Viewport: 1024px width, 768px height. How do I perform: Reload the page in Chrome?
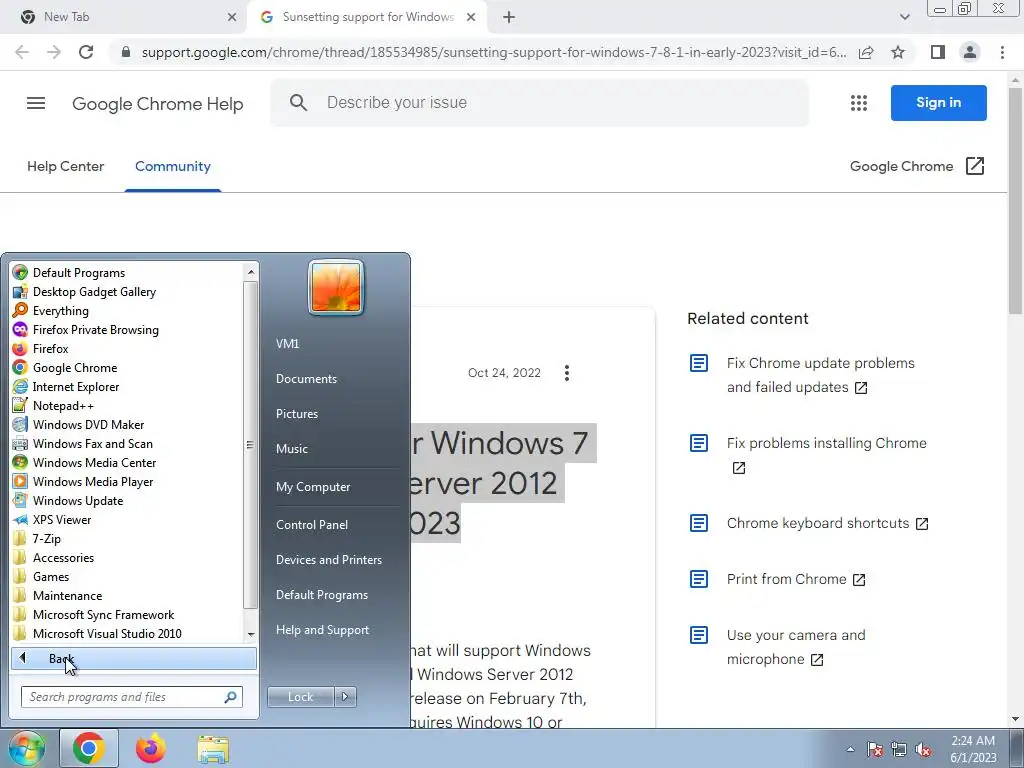86,52
